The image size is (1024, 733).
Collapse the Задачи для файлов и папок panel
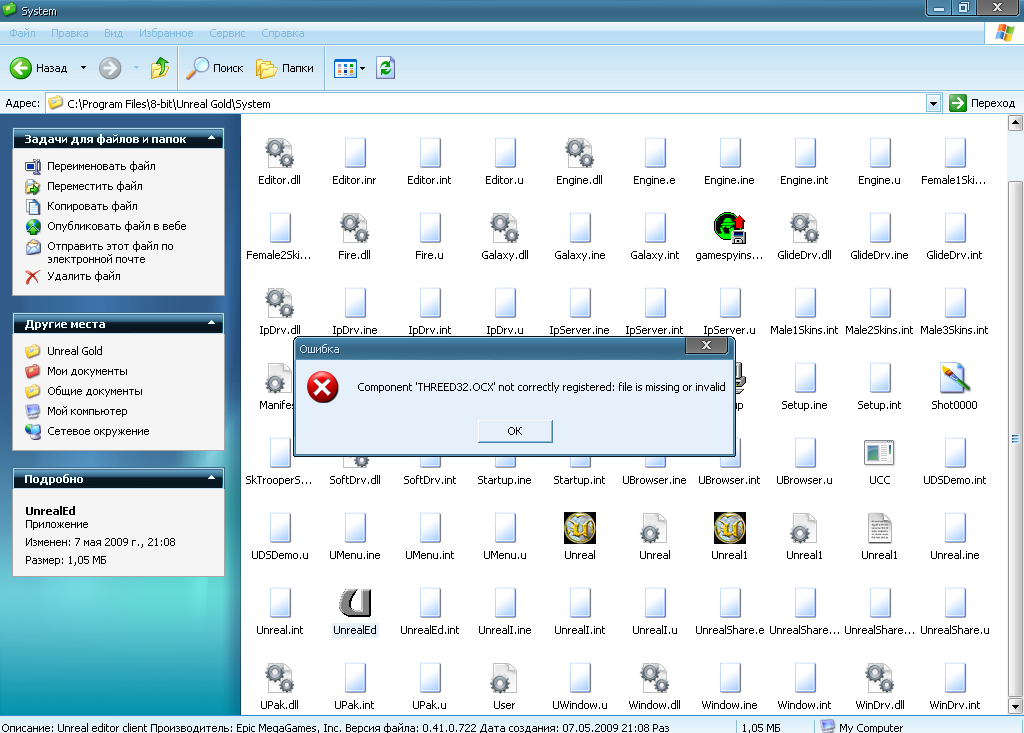(213, 139)
